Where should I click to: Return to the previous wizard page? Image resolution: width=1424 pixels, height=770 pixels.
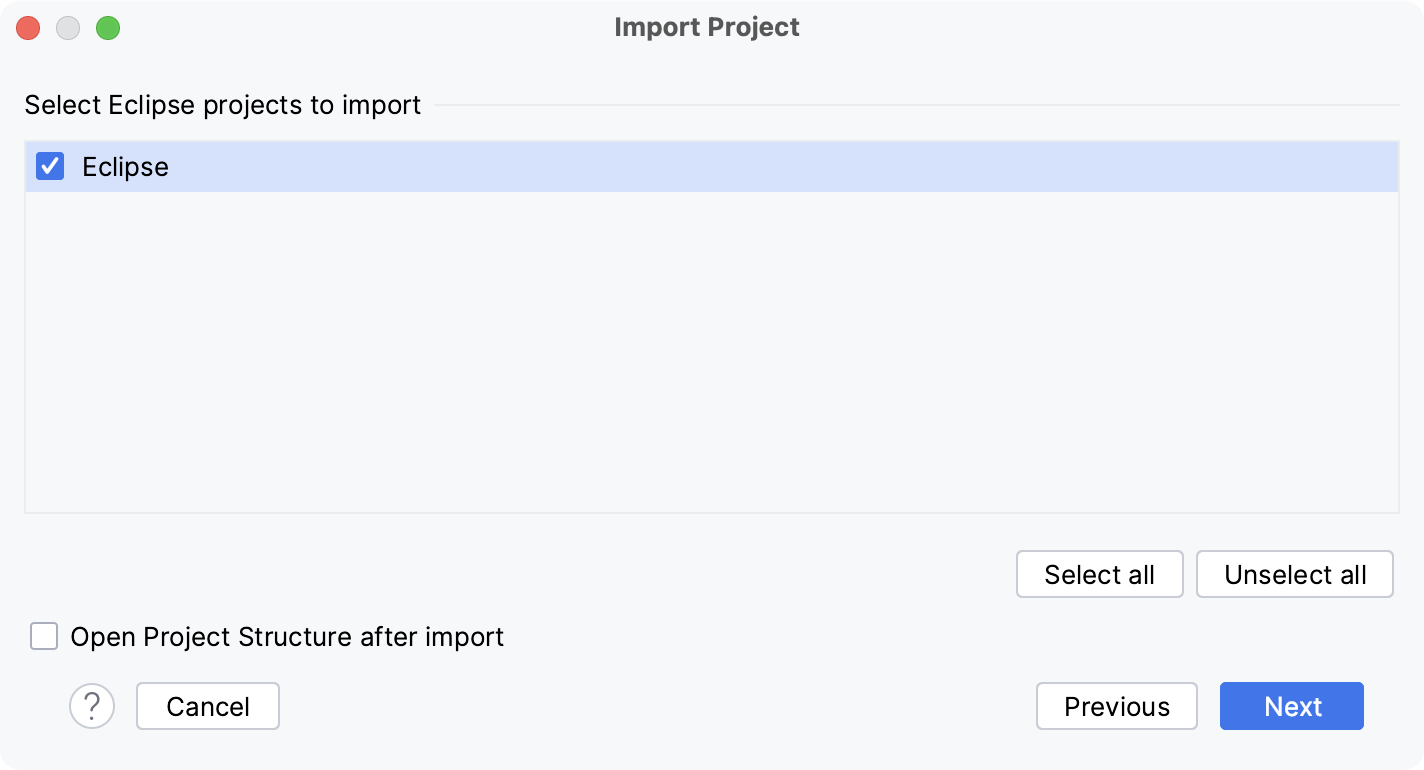(1116, 706)
